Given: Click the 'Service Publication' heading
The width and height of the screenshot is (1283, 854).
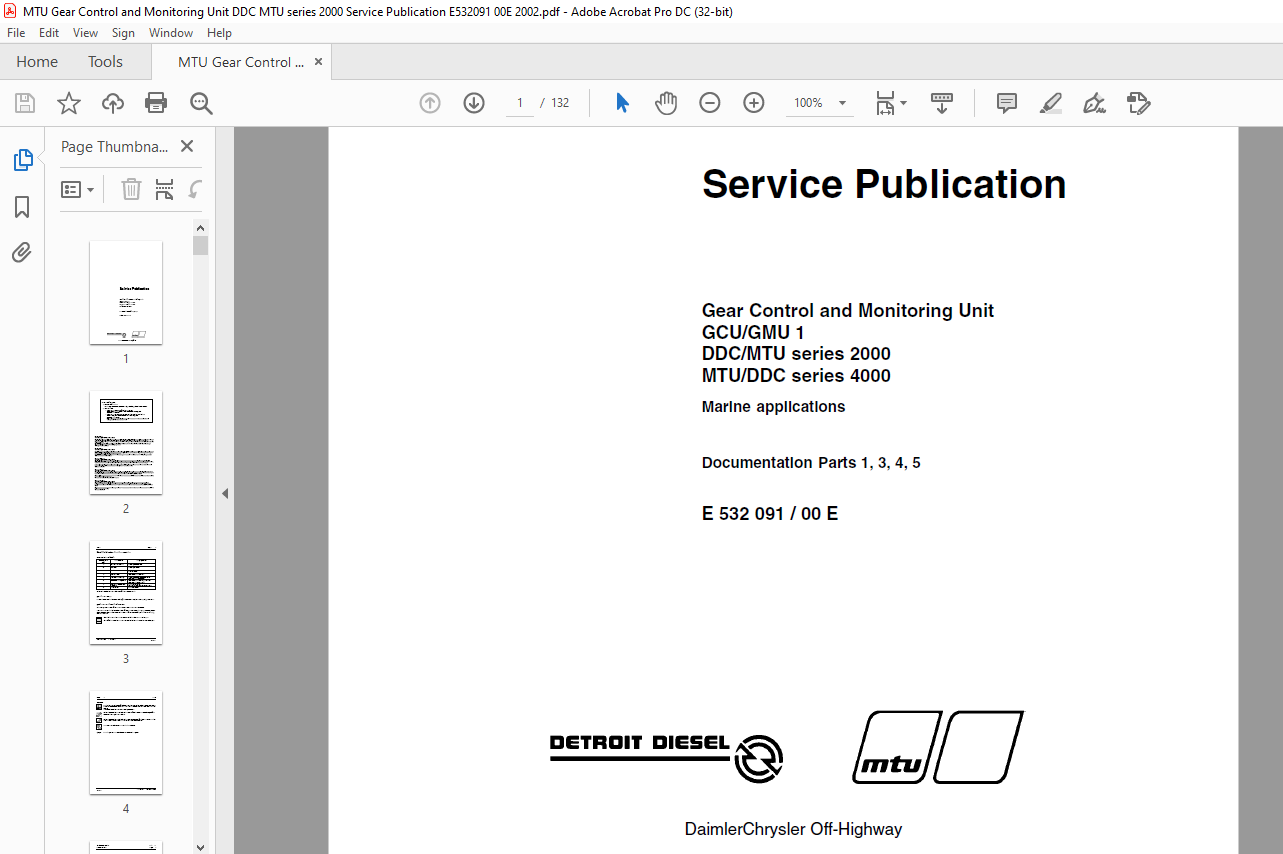Looking at the screenshot, I should pyautogui.click(x=884, y=185).
